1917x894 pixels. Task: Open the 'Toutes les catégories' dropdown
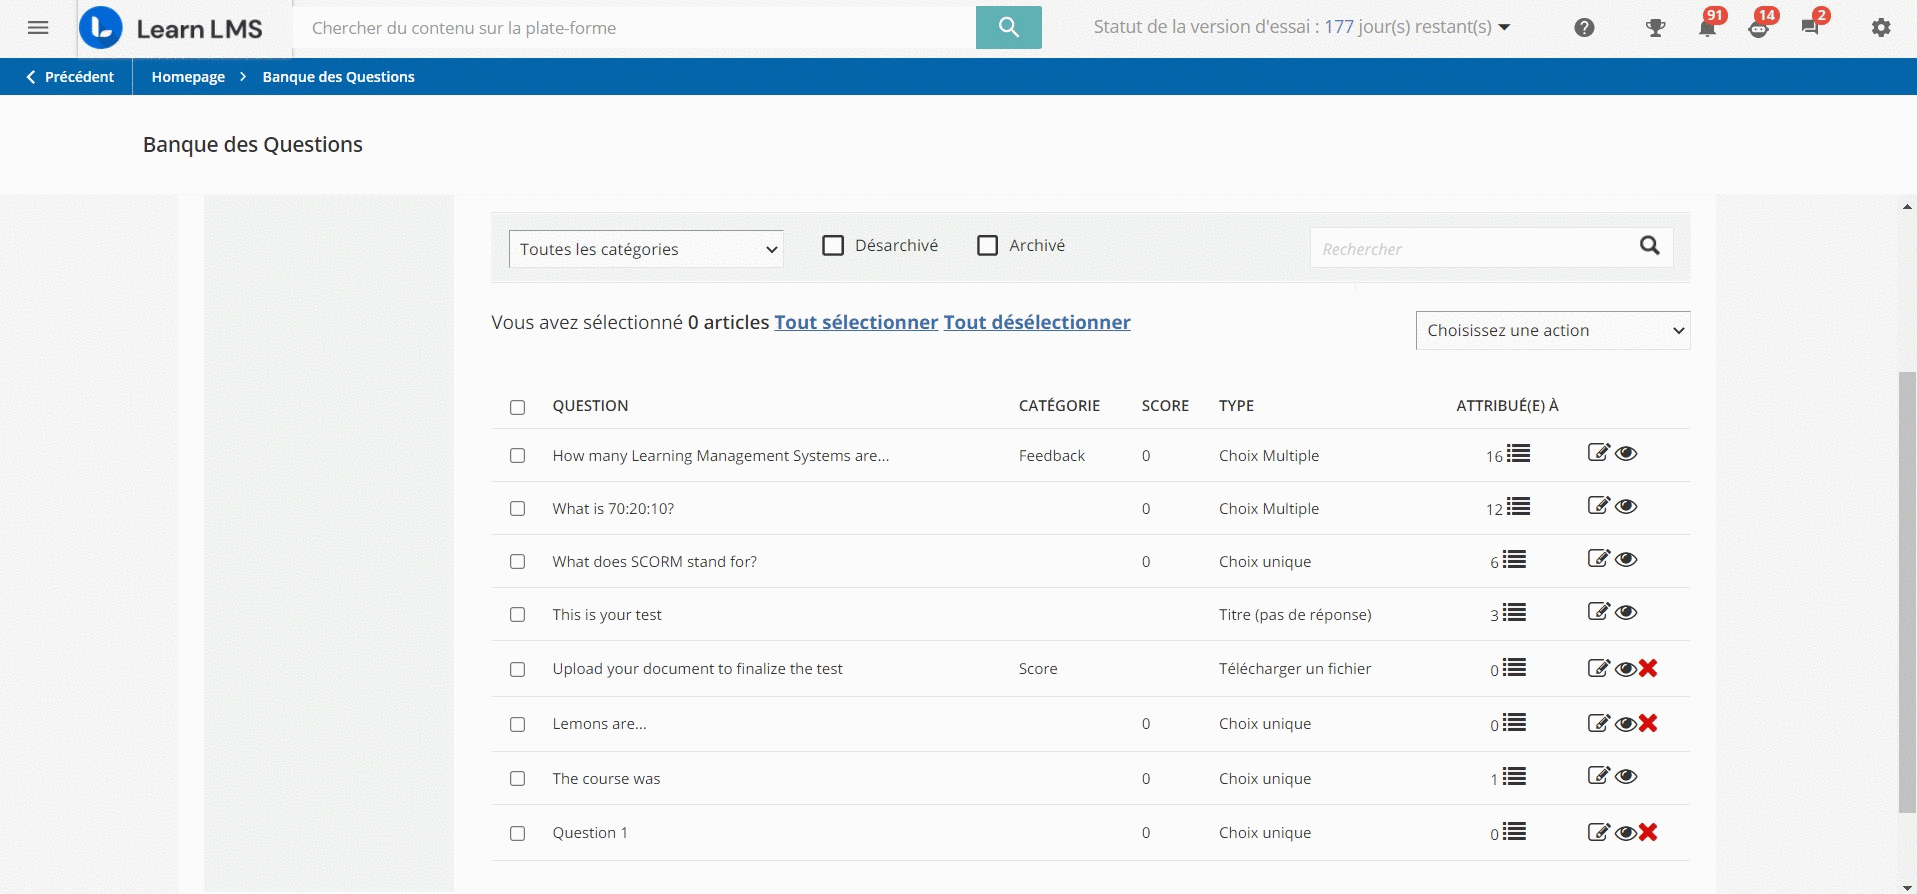point(646,249)
